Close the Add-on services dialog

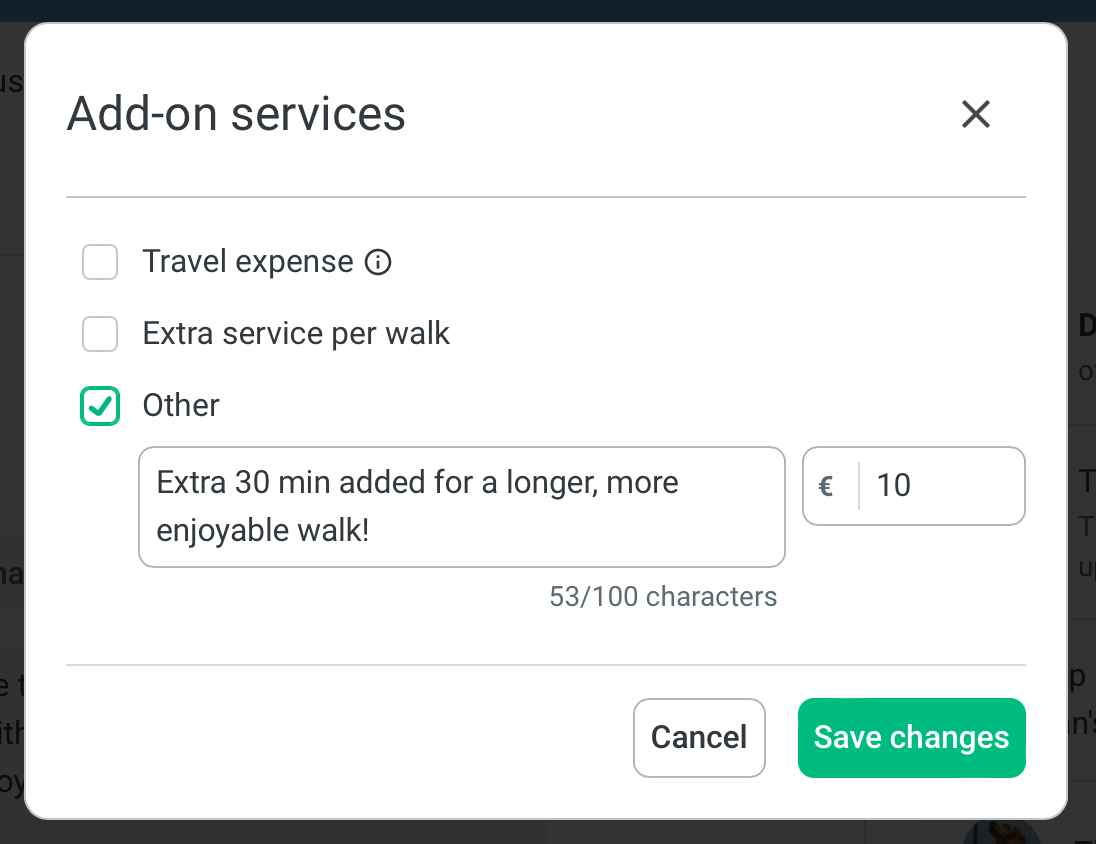[975, 114]
